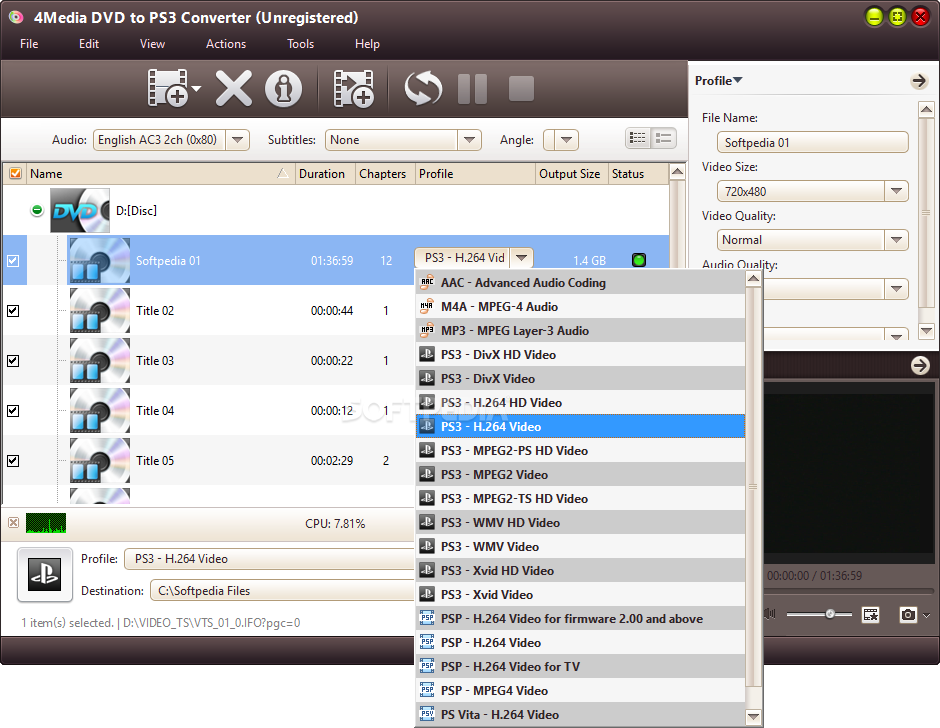Click Title 02 thumbnail
This screenshot has height=728, width=940.
(100, 310)
